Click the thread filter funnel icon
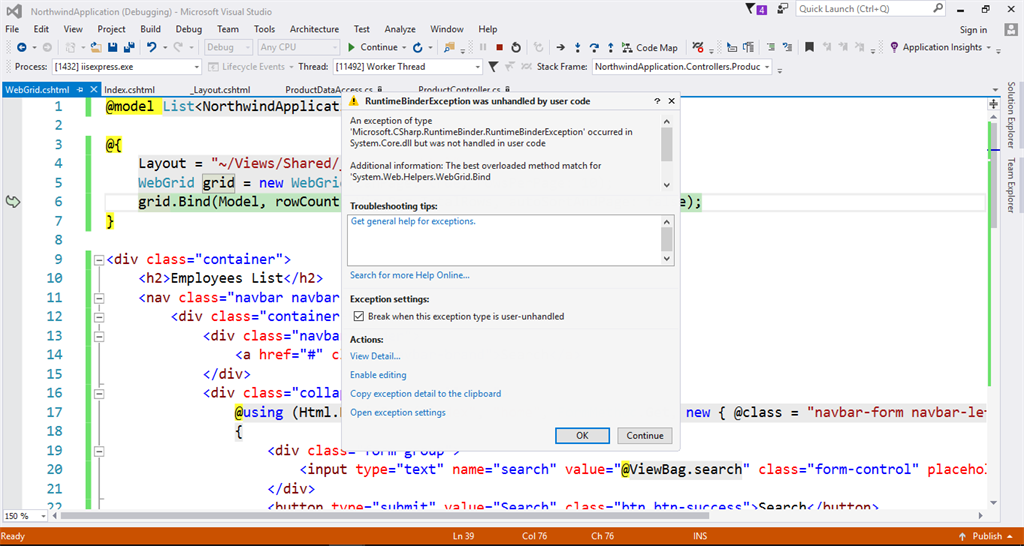The width and height of the screenshot is (1024, 546). point(493,67)
